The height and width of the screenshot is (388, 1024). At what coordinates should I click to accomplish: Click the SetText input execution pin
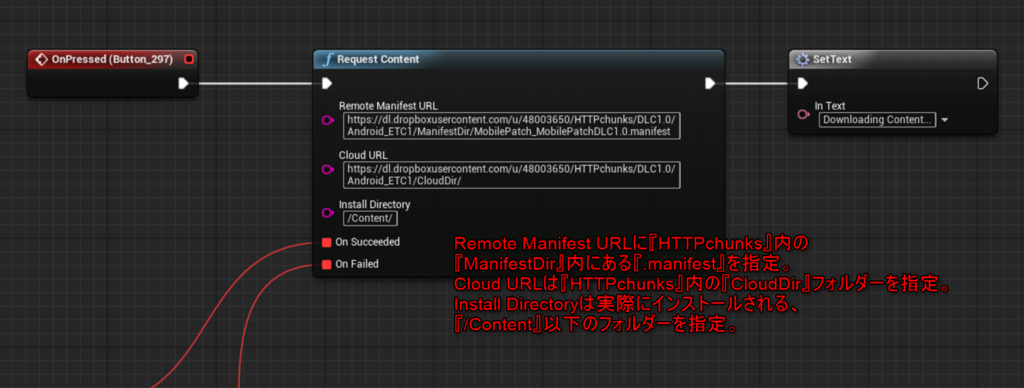click(803, 83)
